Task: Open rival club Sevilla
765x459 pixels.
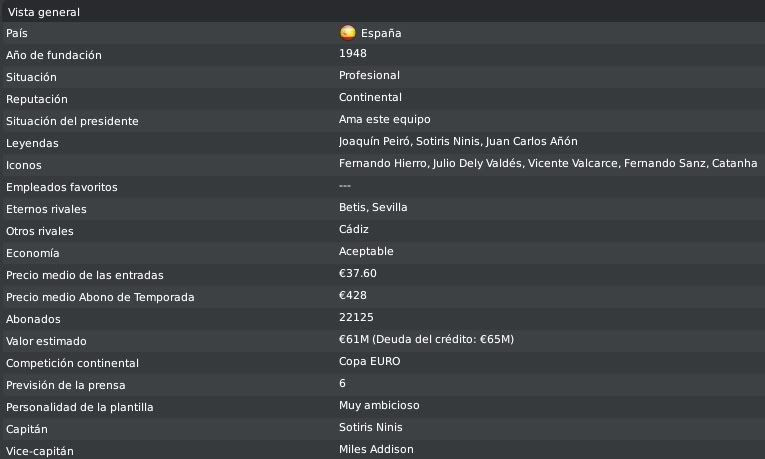Action: click(x=390, y=207)
